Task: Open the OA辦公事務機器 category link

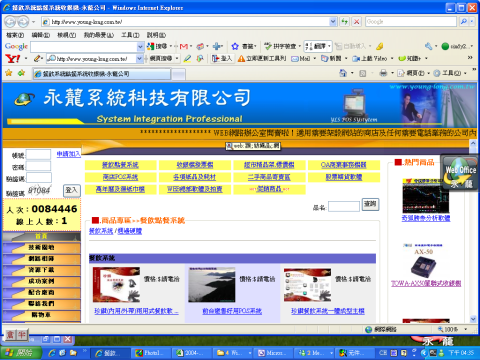Action: point(344,165)
